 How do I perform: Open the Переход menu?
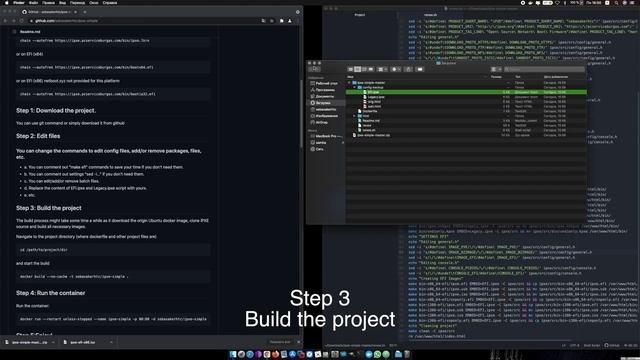tap(78, 2)
